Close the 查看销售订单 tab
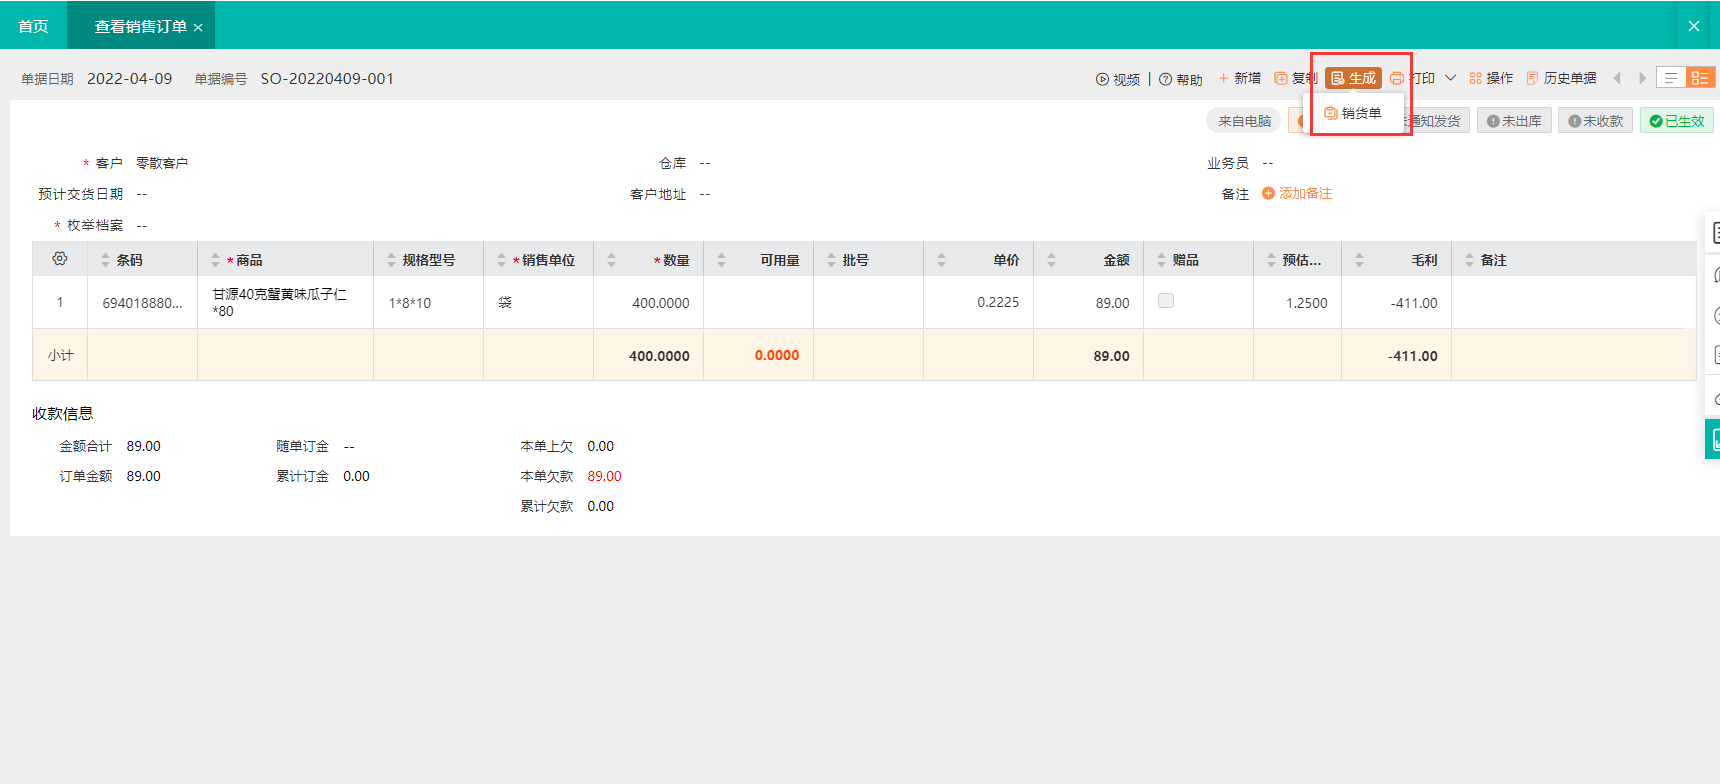Image resolution: width=1720 pixels, height=784 pixels. (x=198, y=27)
